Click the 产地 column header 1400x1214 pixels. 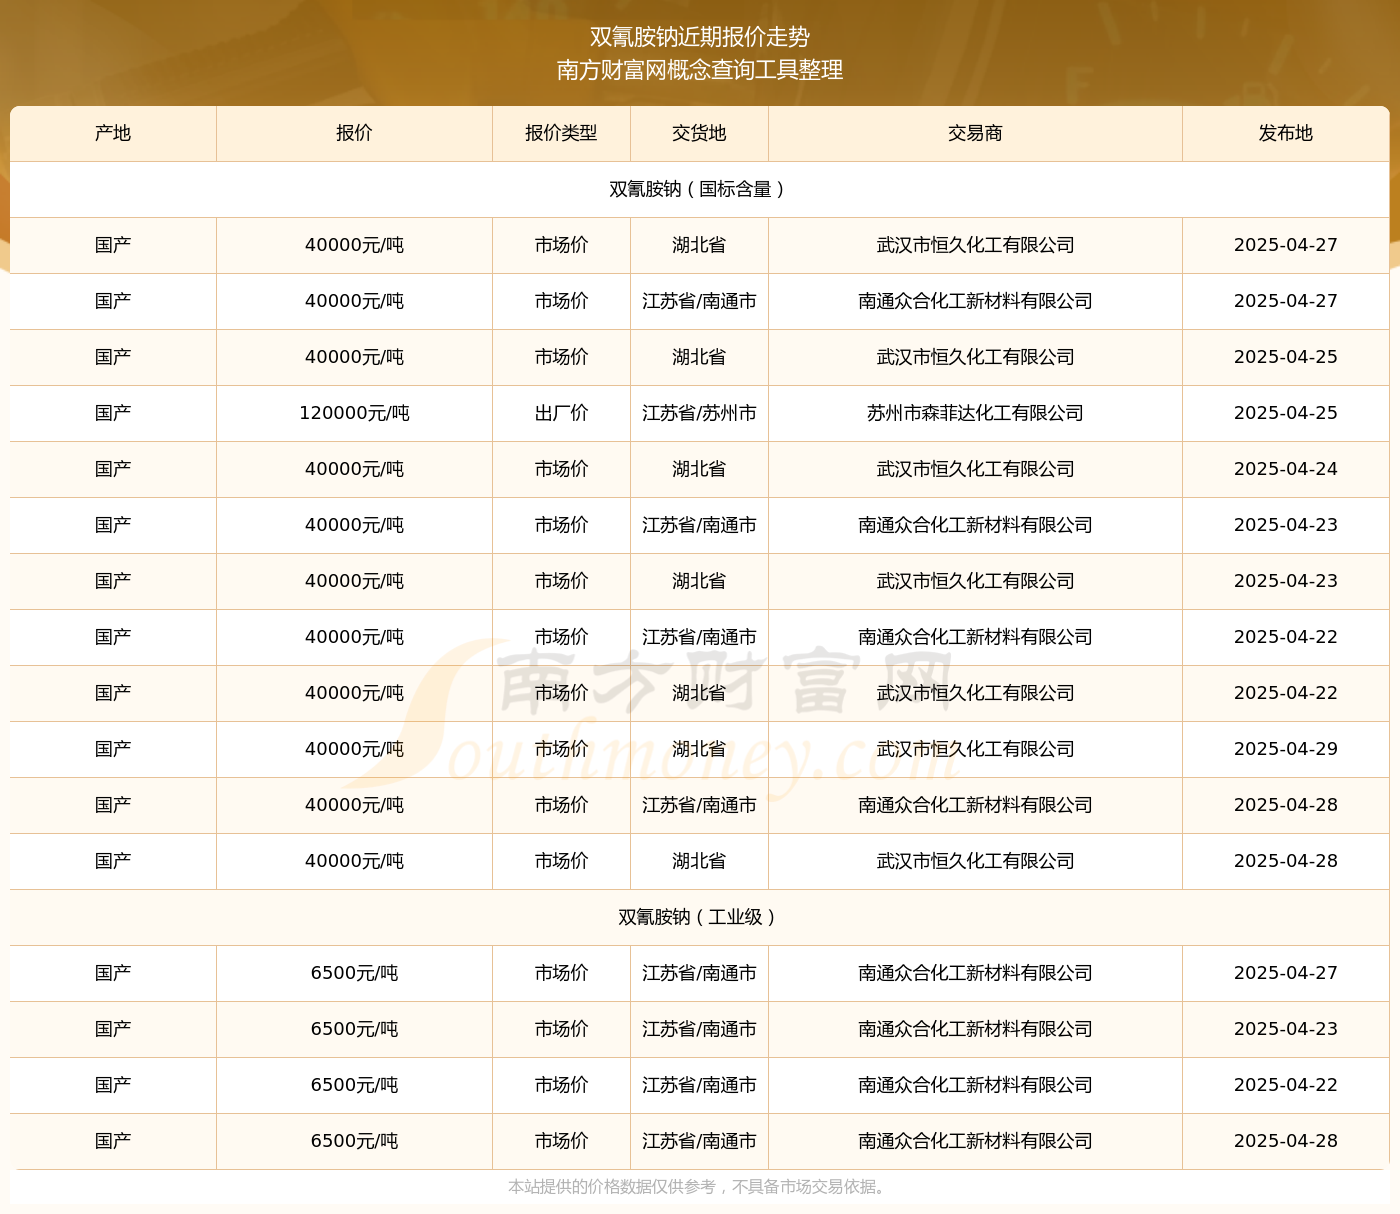113,133
